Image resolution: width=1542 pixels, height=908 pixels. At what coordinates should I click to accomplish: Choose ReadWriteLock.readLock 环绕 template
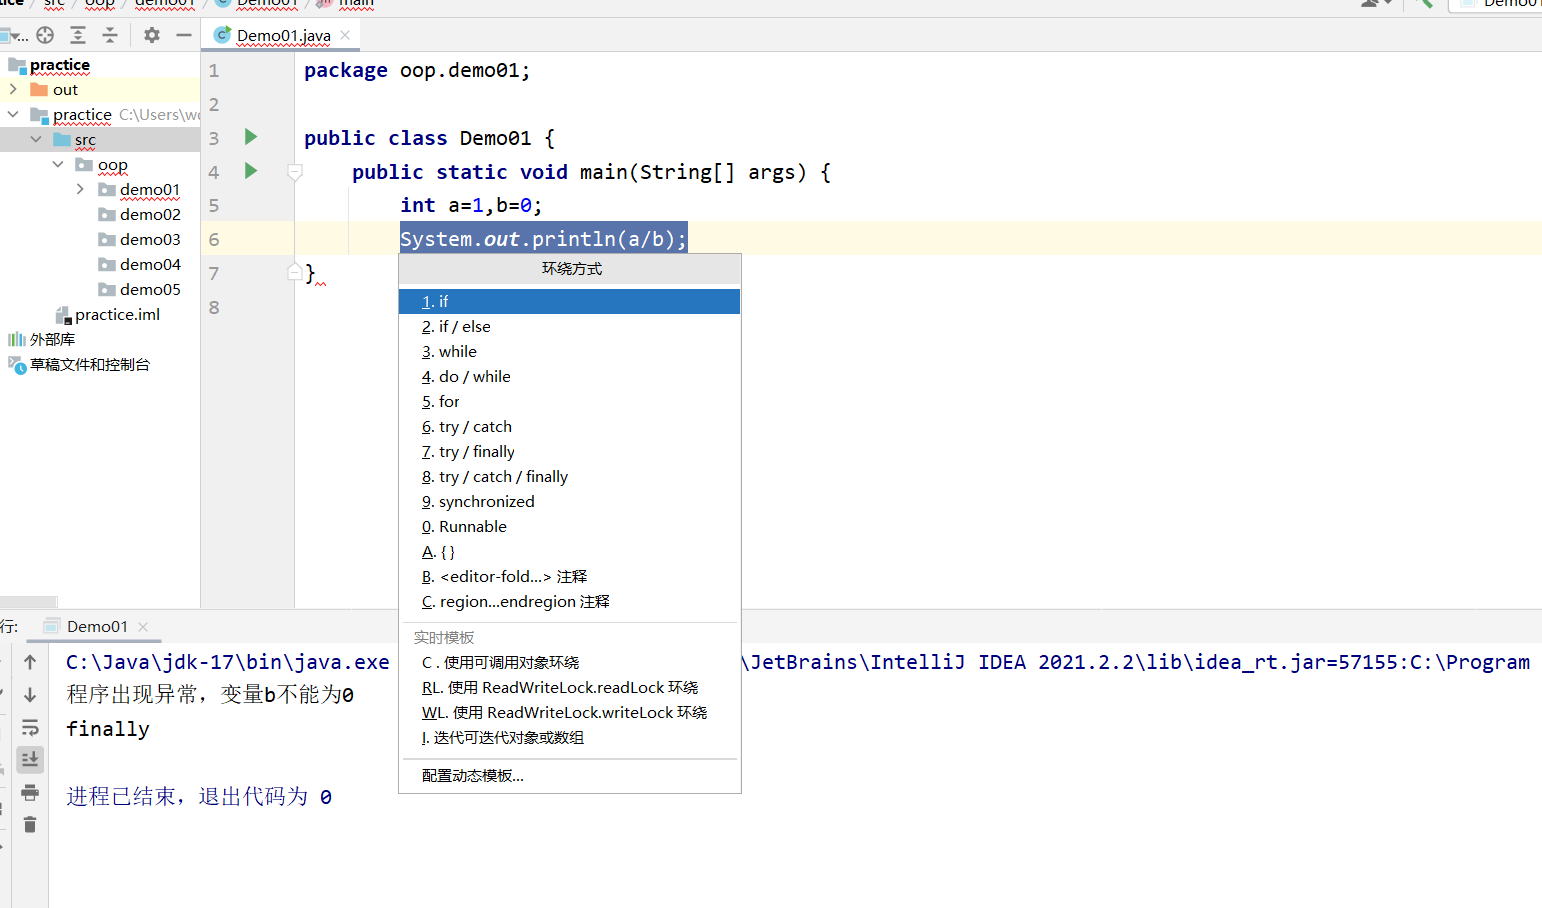click(569, 687)
